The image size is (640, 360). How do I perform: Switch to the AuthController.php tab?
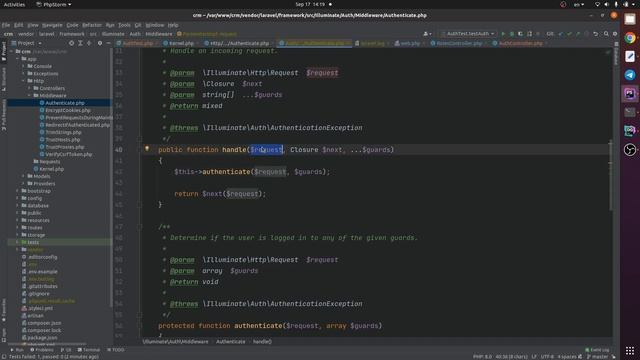(520, 43)
